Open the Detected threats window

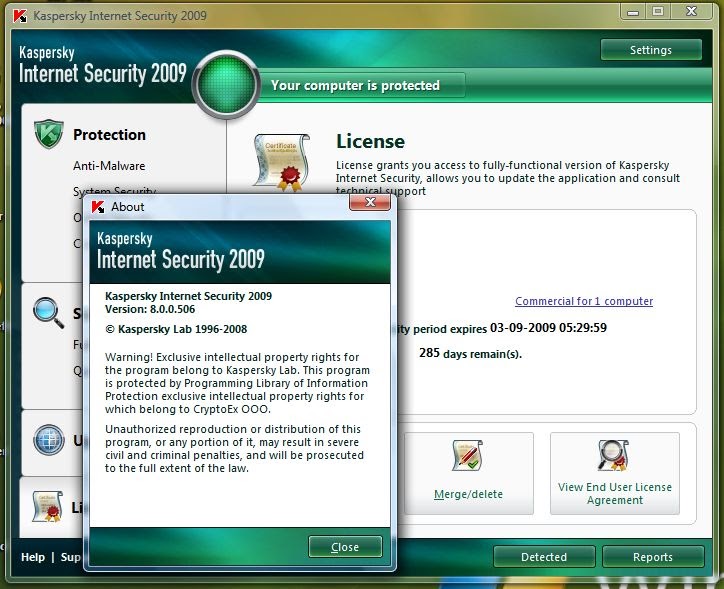pyautogui.click(x=544, y=557)
